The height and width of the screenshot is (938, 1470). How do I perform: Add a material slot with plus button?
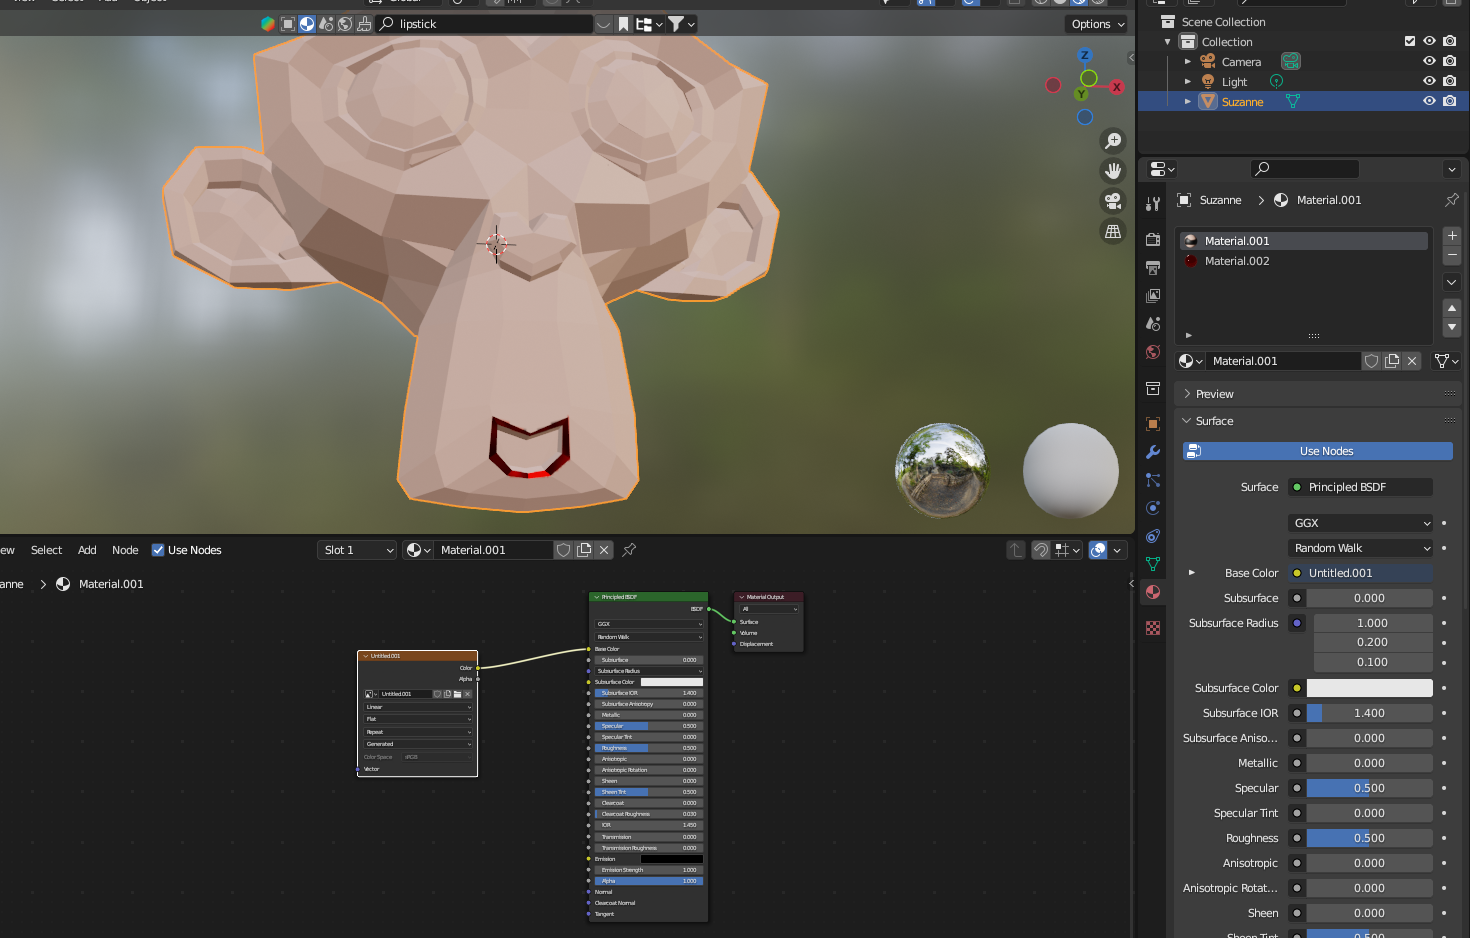1452,236
